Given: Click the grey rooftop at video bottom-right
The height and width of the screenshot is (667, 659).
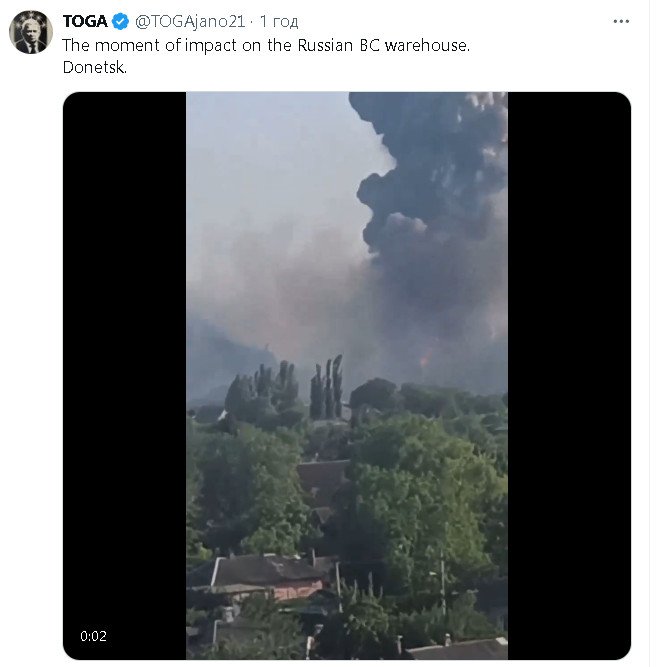Looking at the screenshot, I should 462,649.
